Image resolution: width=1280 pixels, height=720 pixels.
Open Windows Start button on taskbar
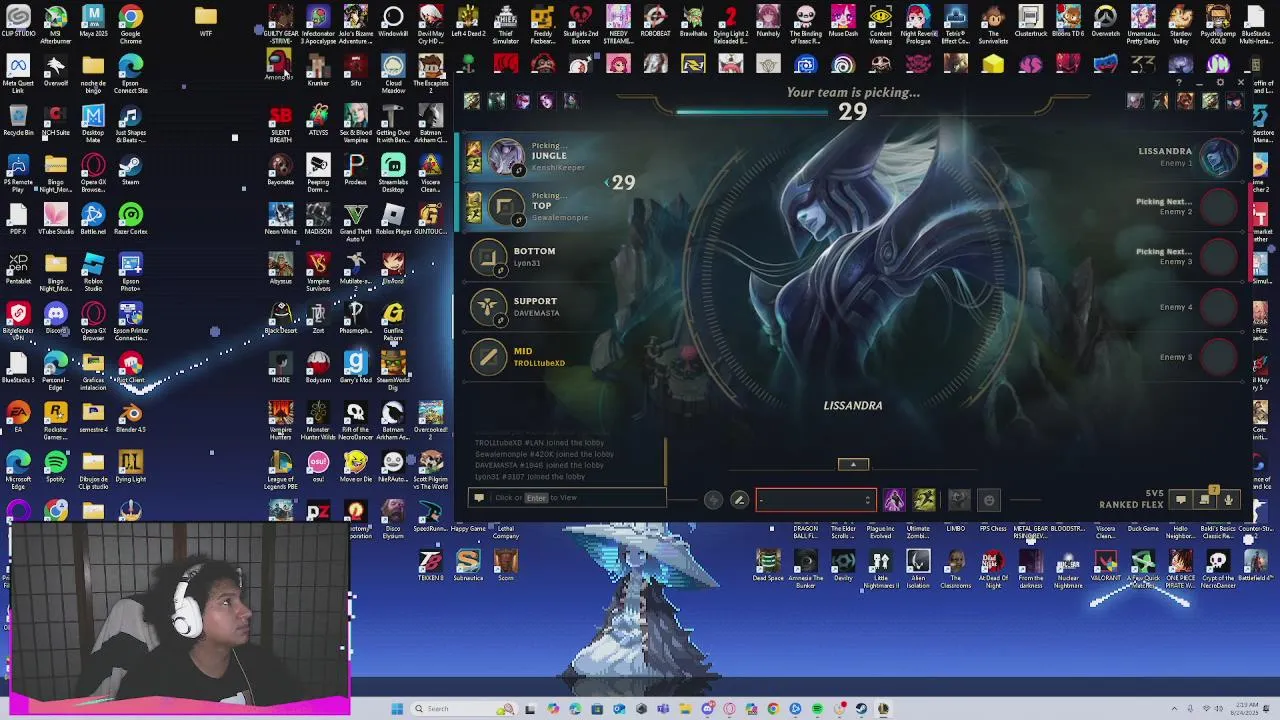pyautogui.click(x=396, y=709)
